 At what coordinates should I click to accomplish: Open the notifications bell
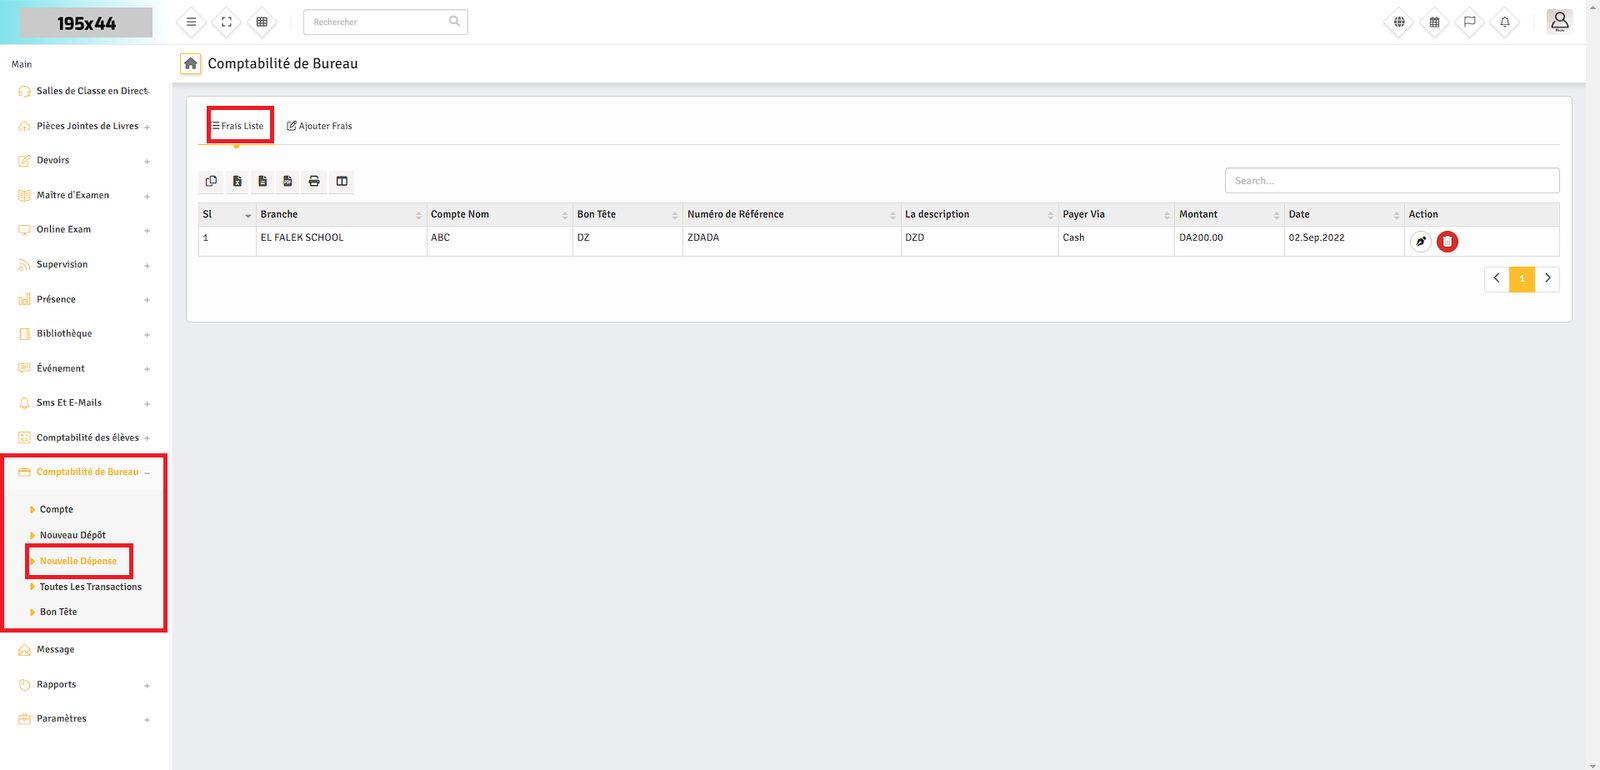(x=1504, y=22)
